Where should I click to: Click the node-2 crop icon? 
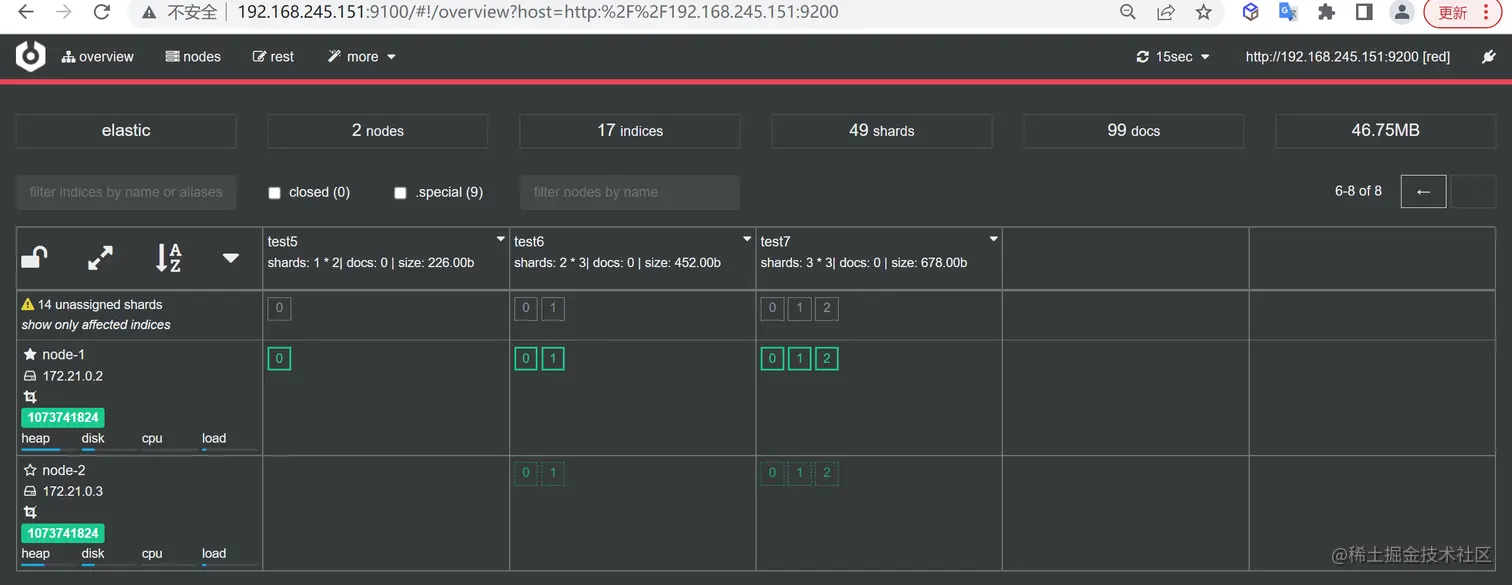30,512
